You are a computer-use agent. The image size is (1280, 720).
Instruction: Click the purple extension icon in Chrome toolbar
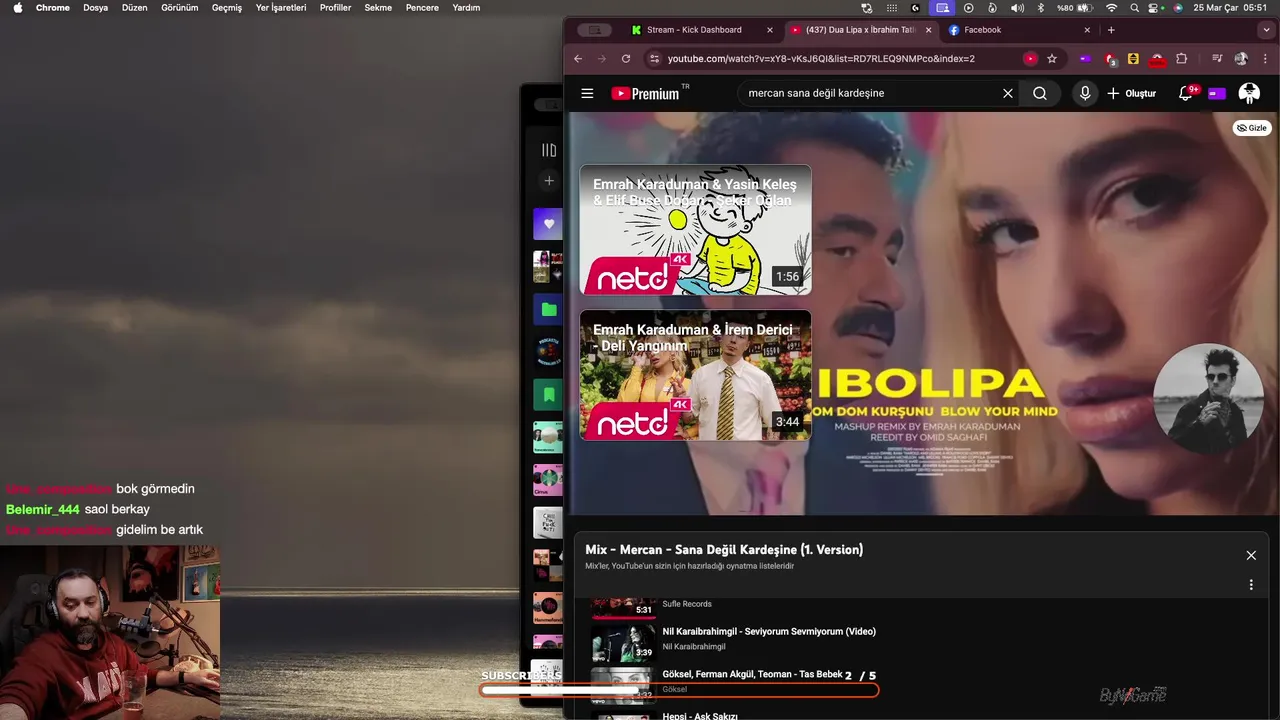[1085, 59]
